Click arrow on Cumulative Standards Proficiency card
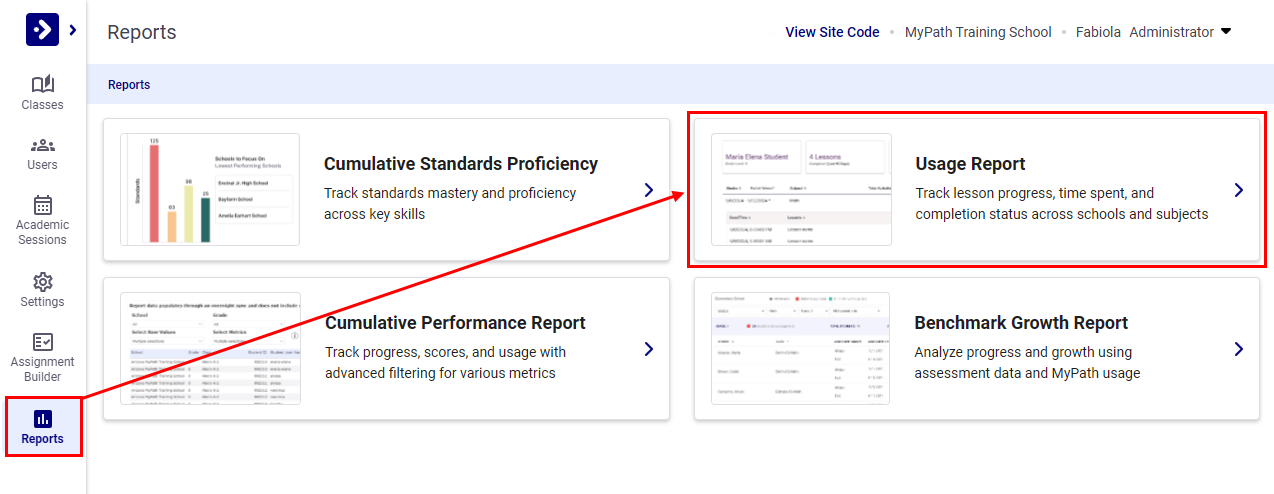 (x=649, y=190)
